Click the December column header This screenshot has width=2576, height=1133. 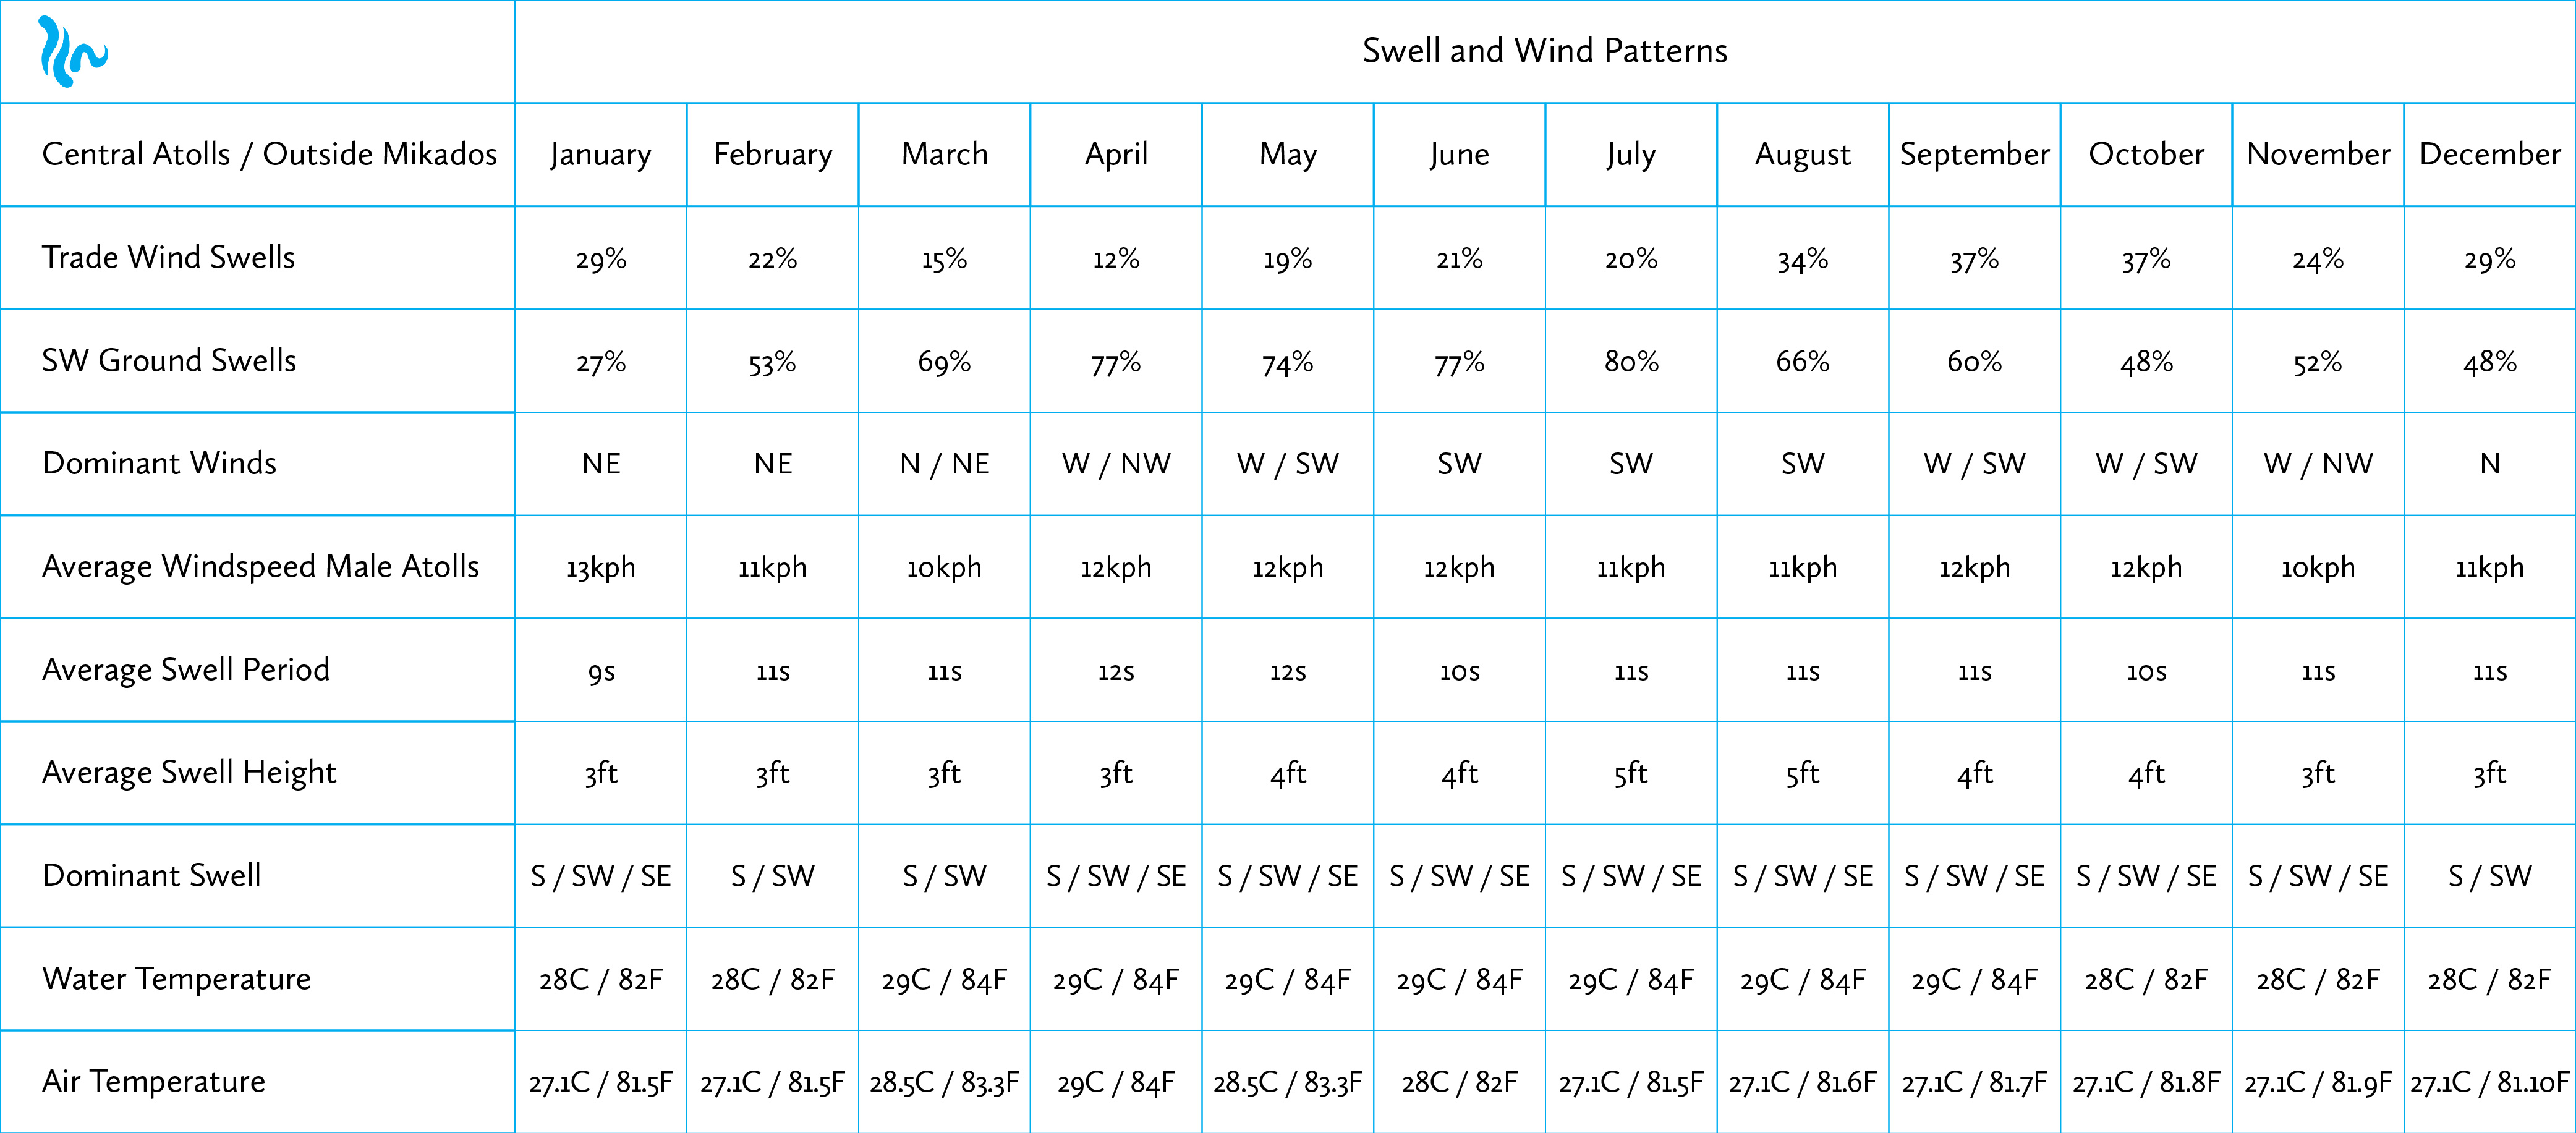(x=2490, y=154)
